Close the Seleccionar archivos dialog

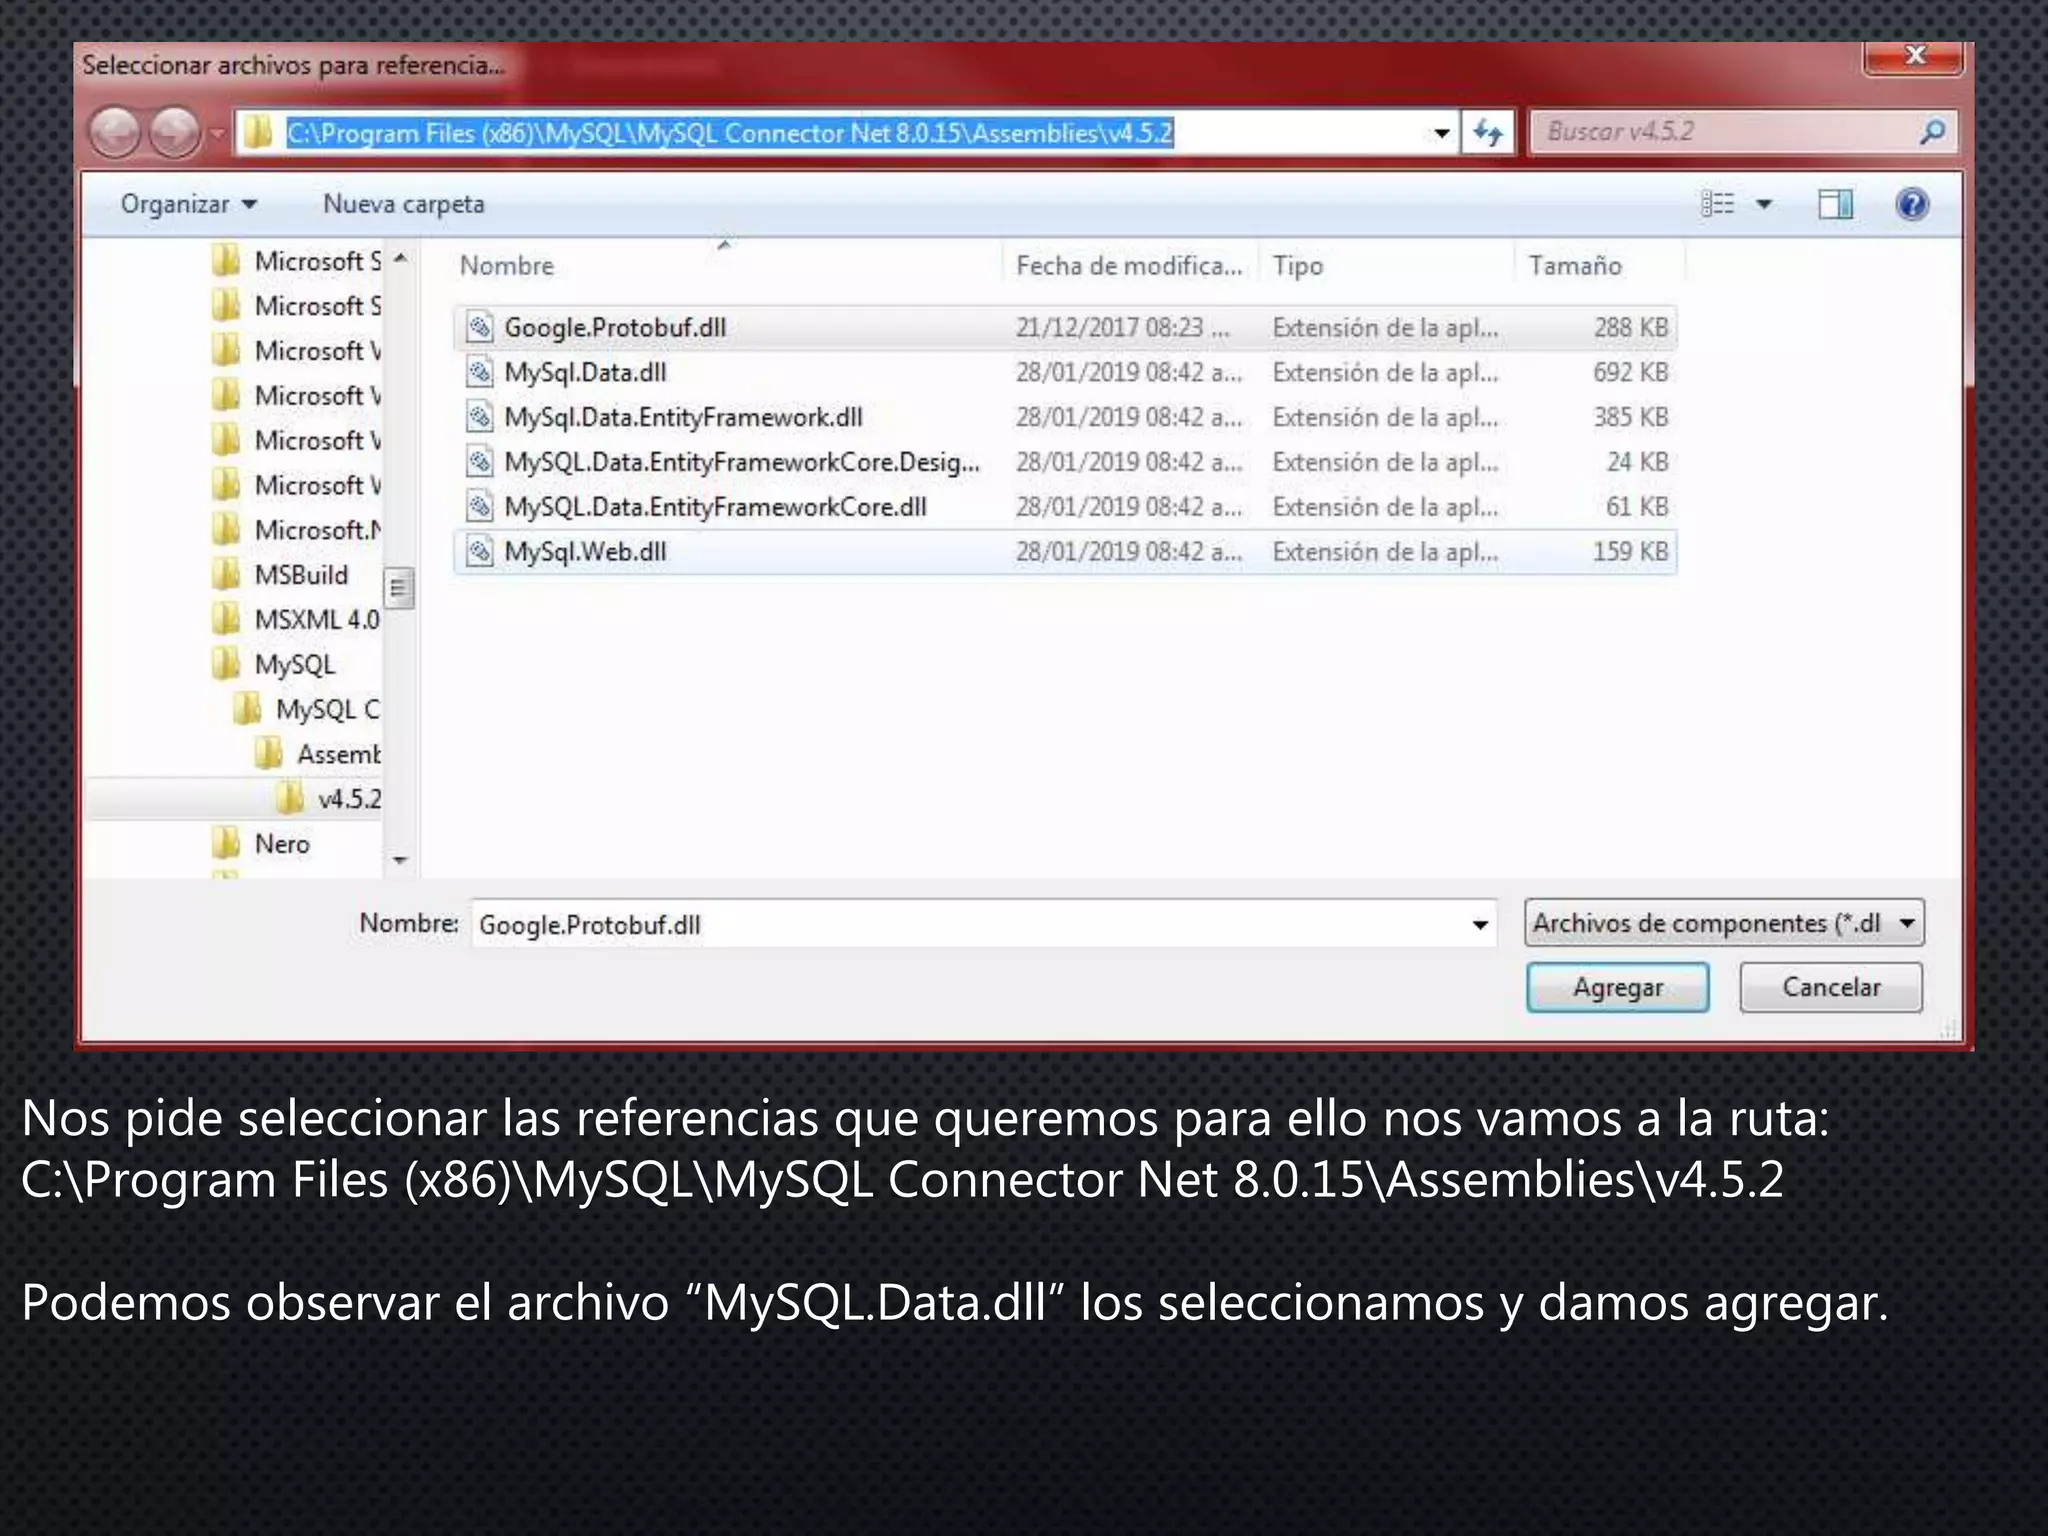pos(1913,55)
